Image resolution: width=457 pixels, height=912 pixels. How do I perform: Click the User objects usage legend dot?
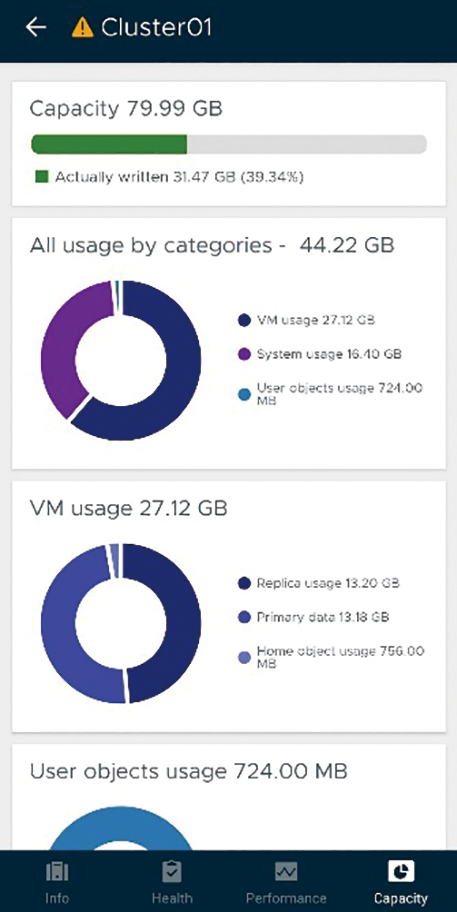pyautogui.click(x=244, y=394)
